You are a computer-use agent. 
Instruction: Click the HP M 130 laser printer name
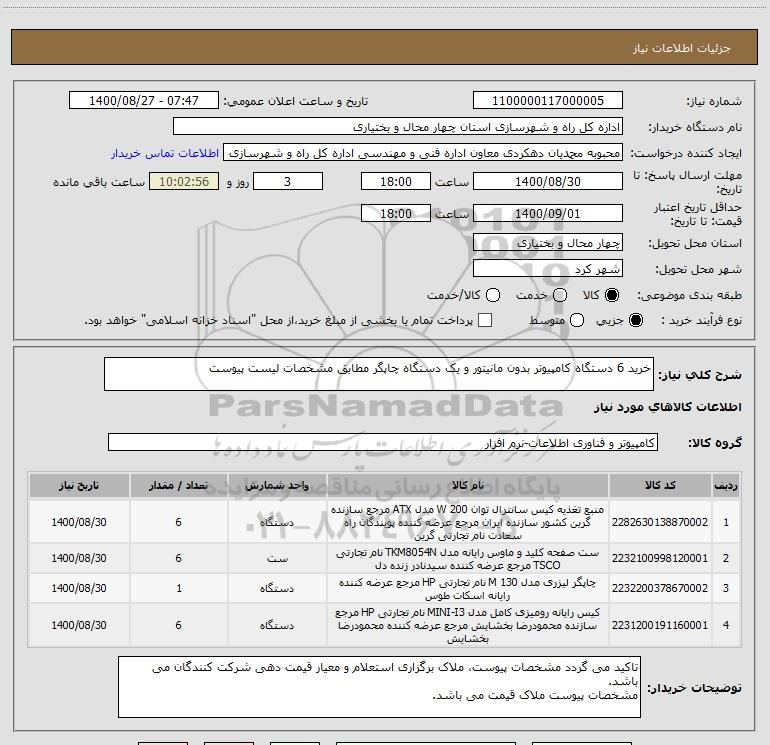[x=468, y=588]
